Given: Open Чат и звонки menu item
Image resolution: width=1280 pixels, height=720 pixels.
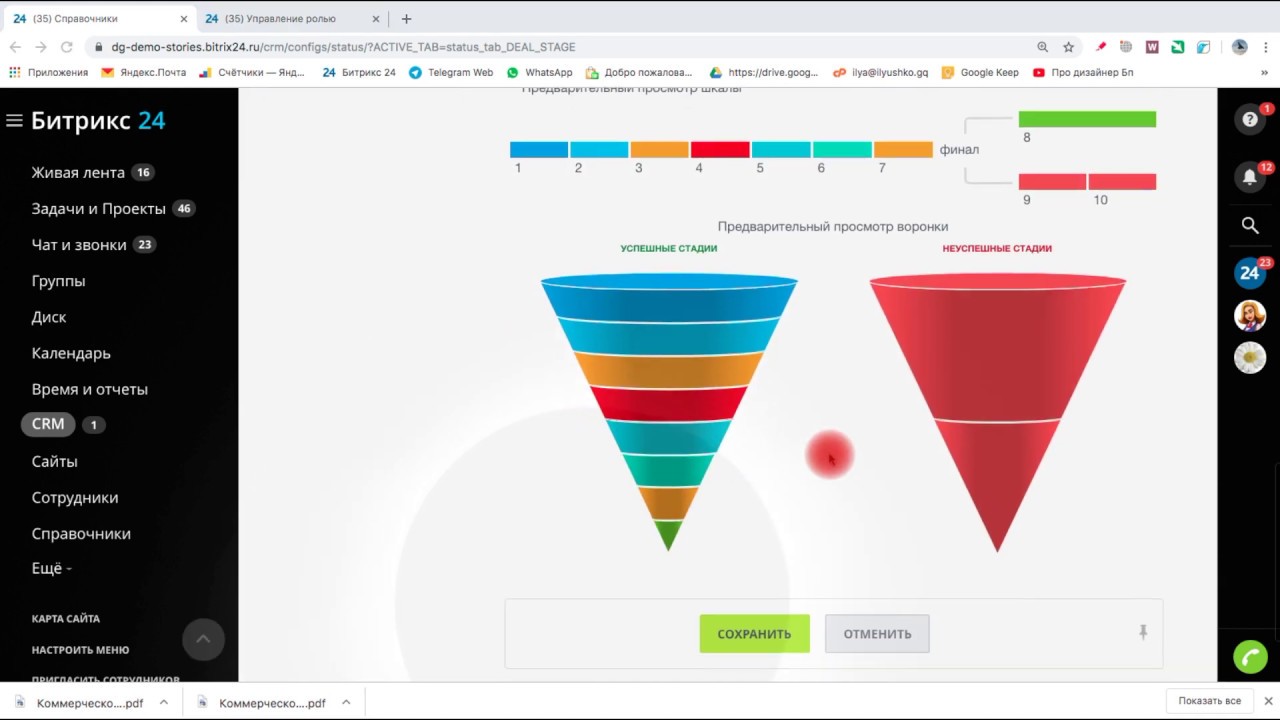Looking at the screenshot, I should coord(79,244).
